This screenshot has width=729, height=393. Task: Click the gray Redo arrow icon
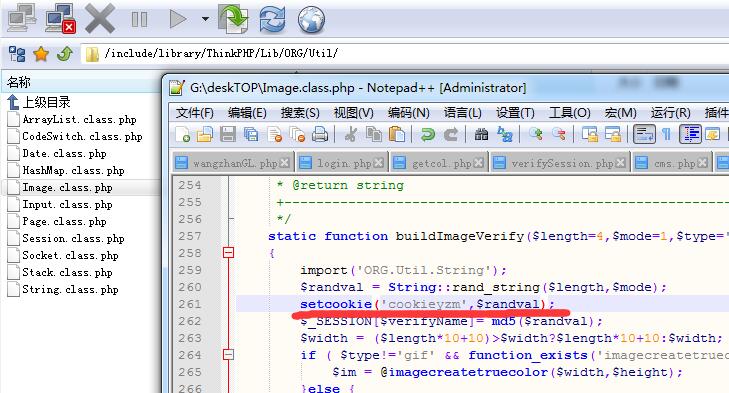coord(451,134)
